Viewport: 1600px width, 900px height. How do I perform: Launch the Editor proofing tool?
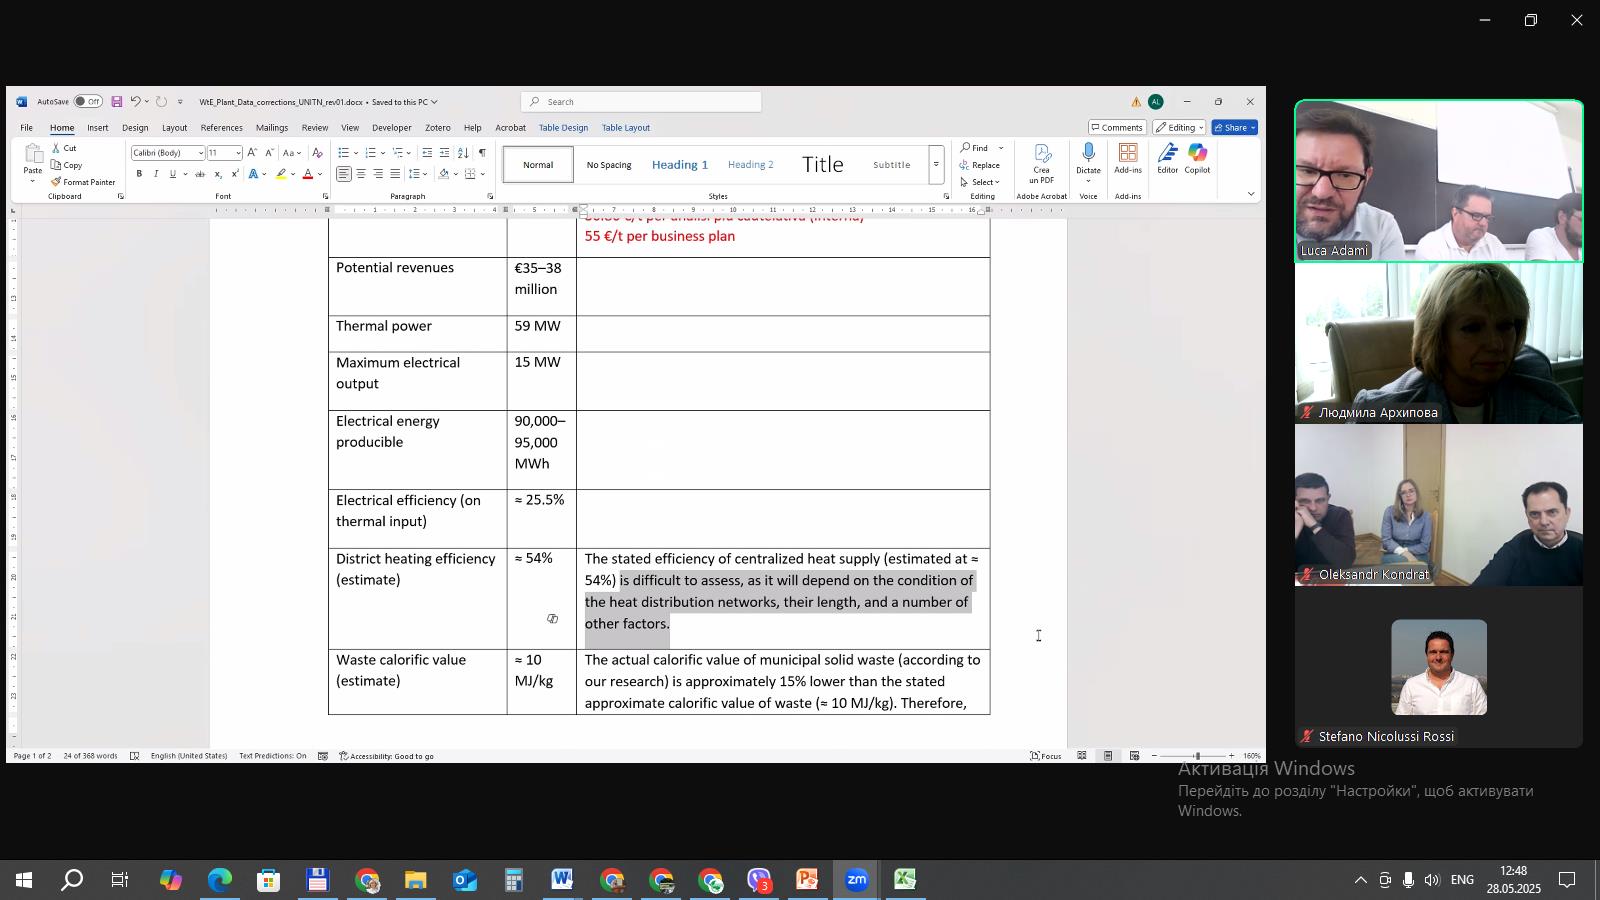click(x=1167, y=158)
